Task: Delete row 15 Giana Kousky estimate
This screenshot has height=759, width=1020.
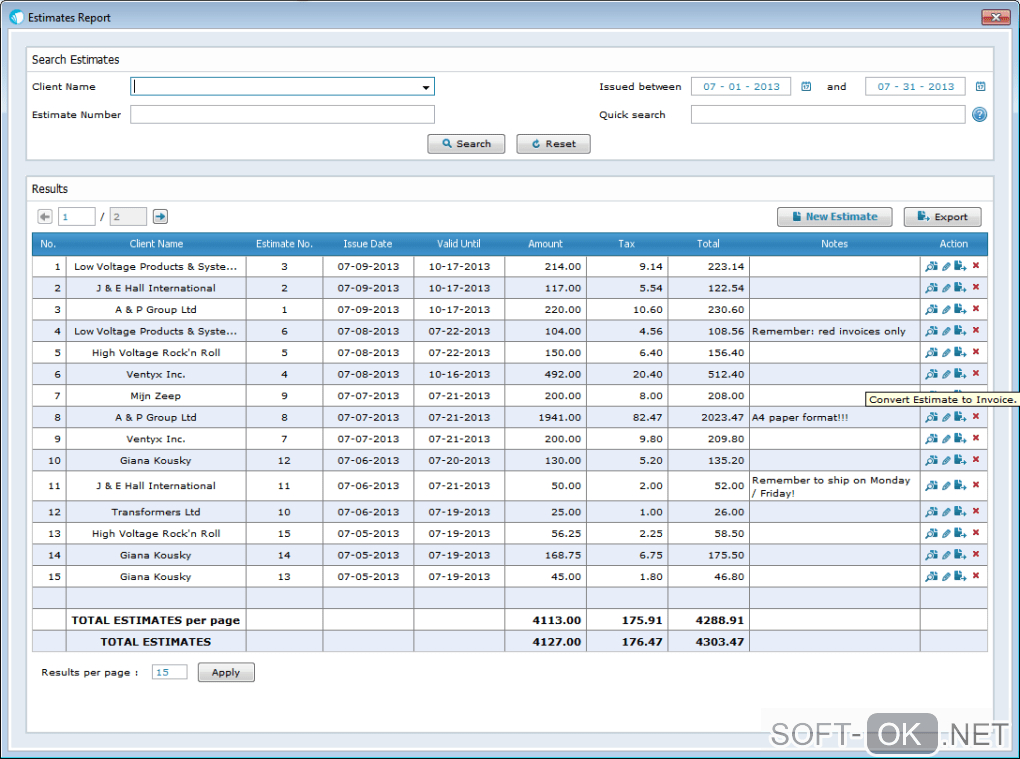Action: pos(976,576)
